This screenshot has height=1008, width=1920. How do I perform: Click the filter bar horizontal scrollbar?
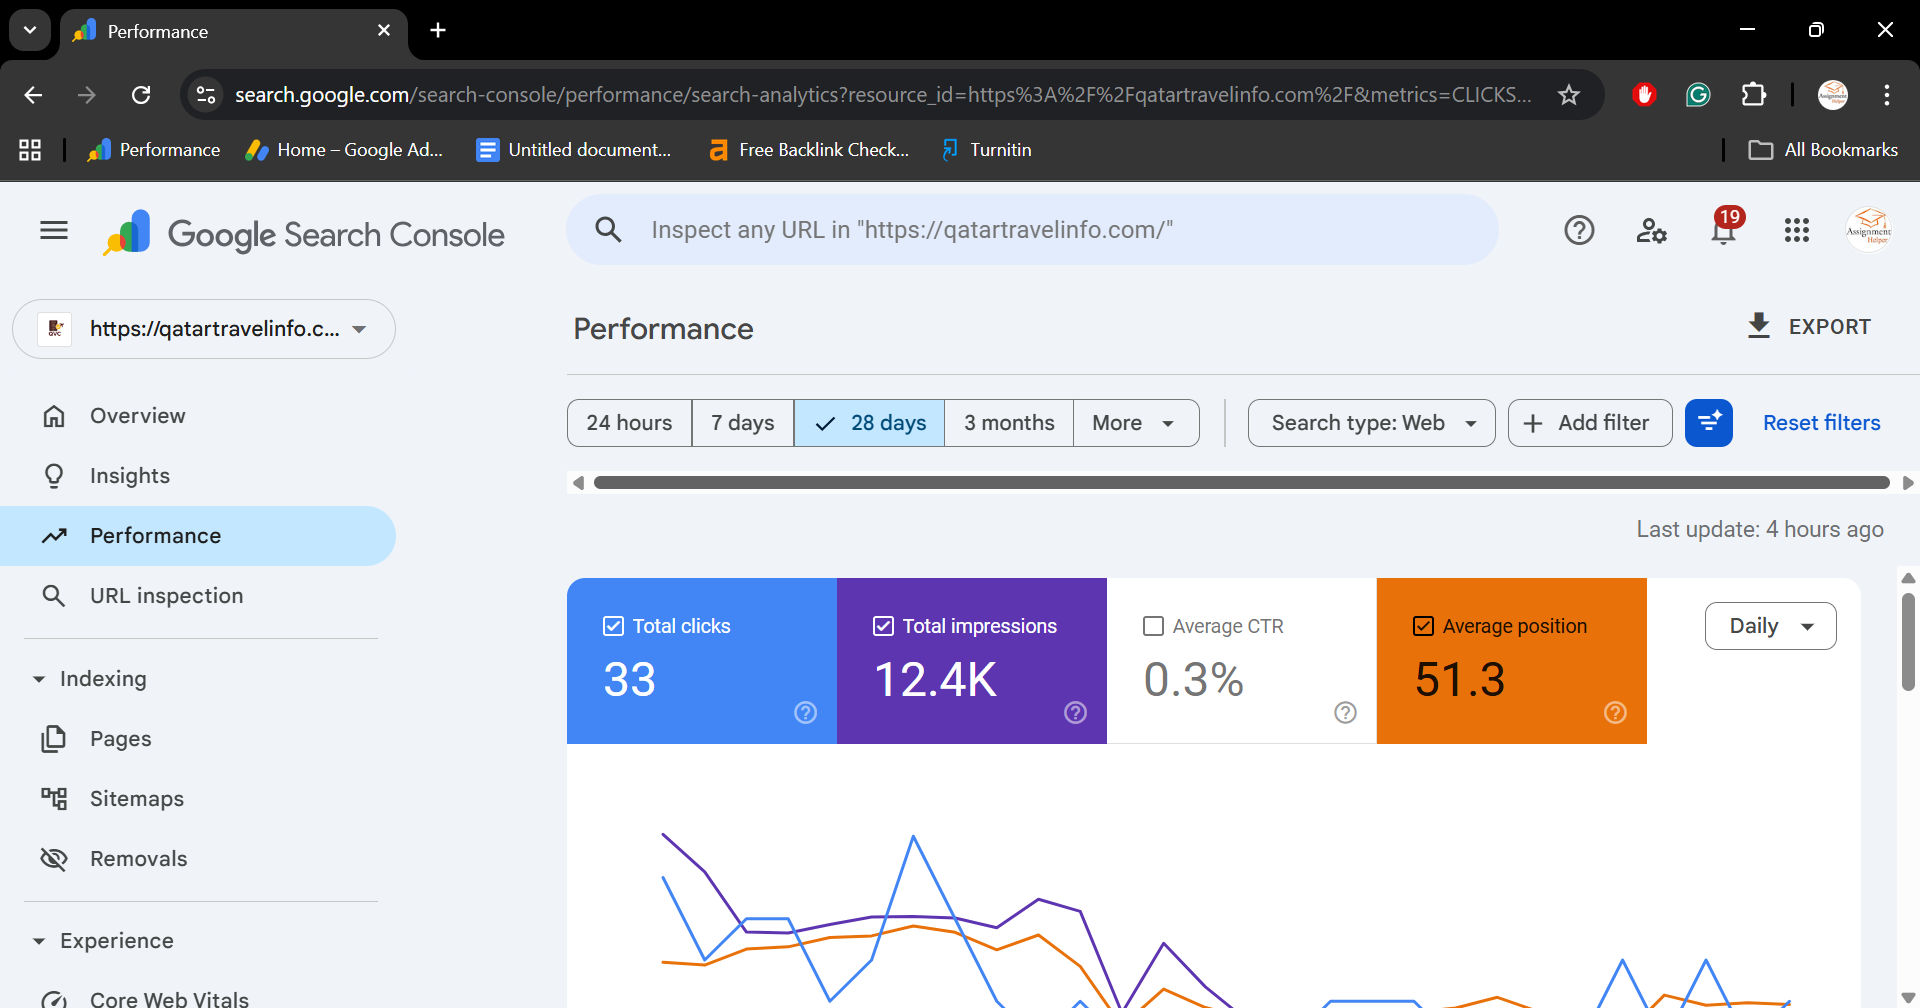coord(1241,483)
